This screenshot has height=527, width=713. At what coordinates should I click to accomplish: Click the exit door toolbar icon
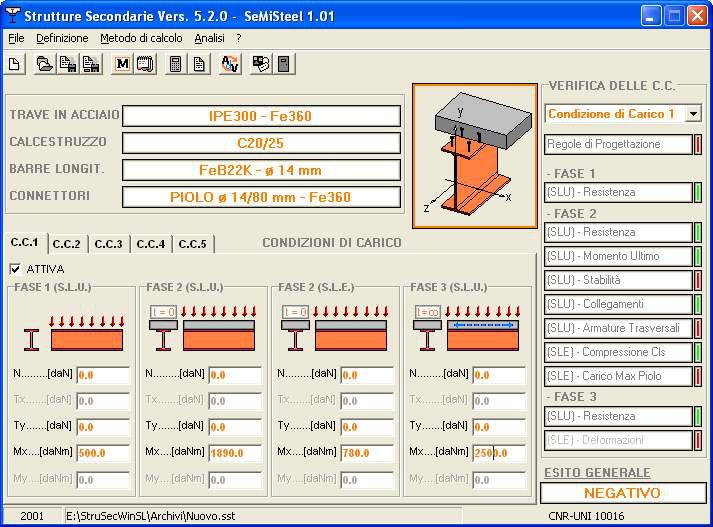284,65
